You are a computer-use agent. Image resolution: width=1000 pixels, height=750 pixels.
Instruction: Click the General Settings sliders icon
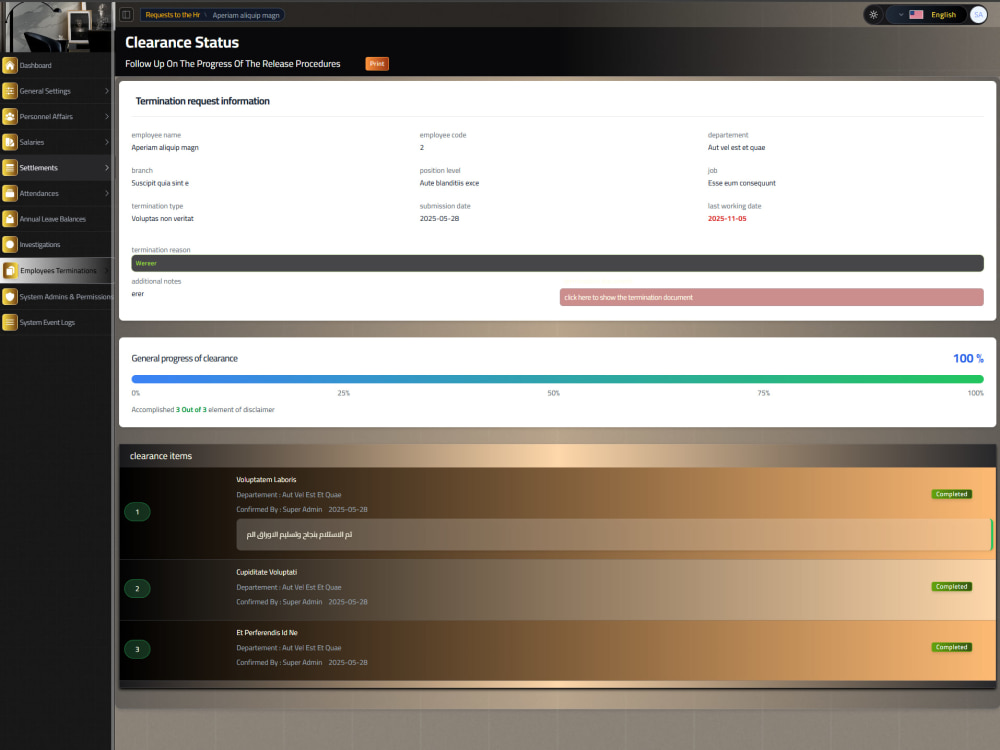10,91
